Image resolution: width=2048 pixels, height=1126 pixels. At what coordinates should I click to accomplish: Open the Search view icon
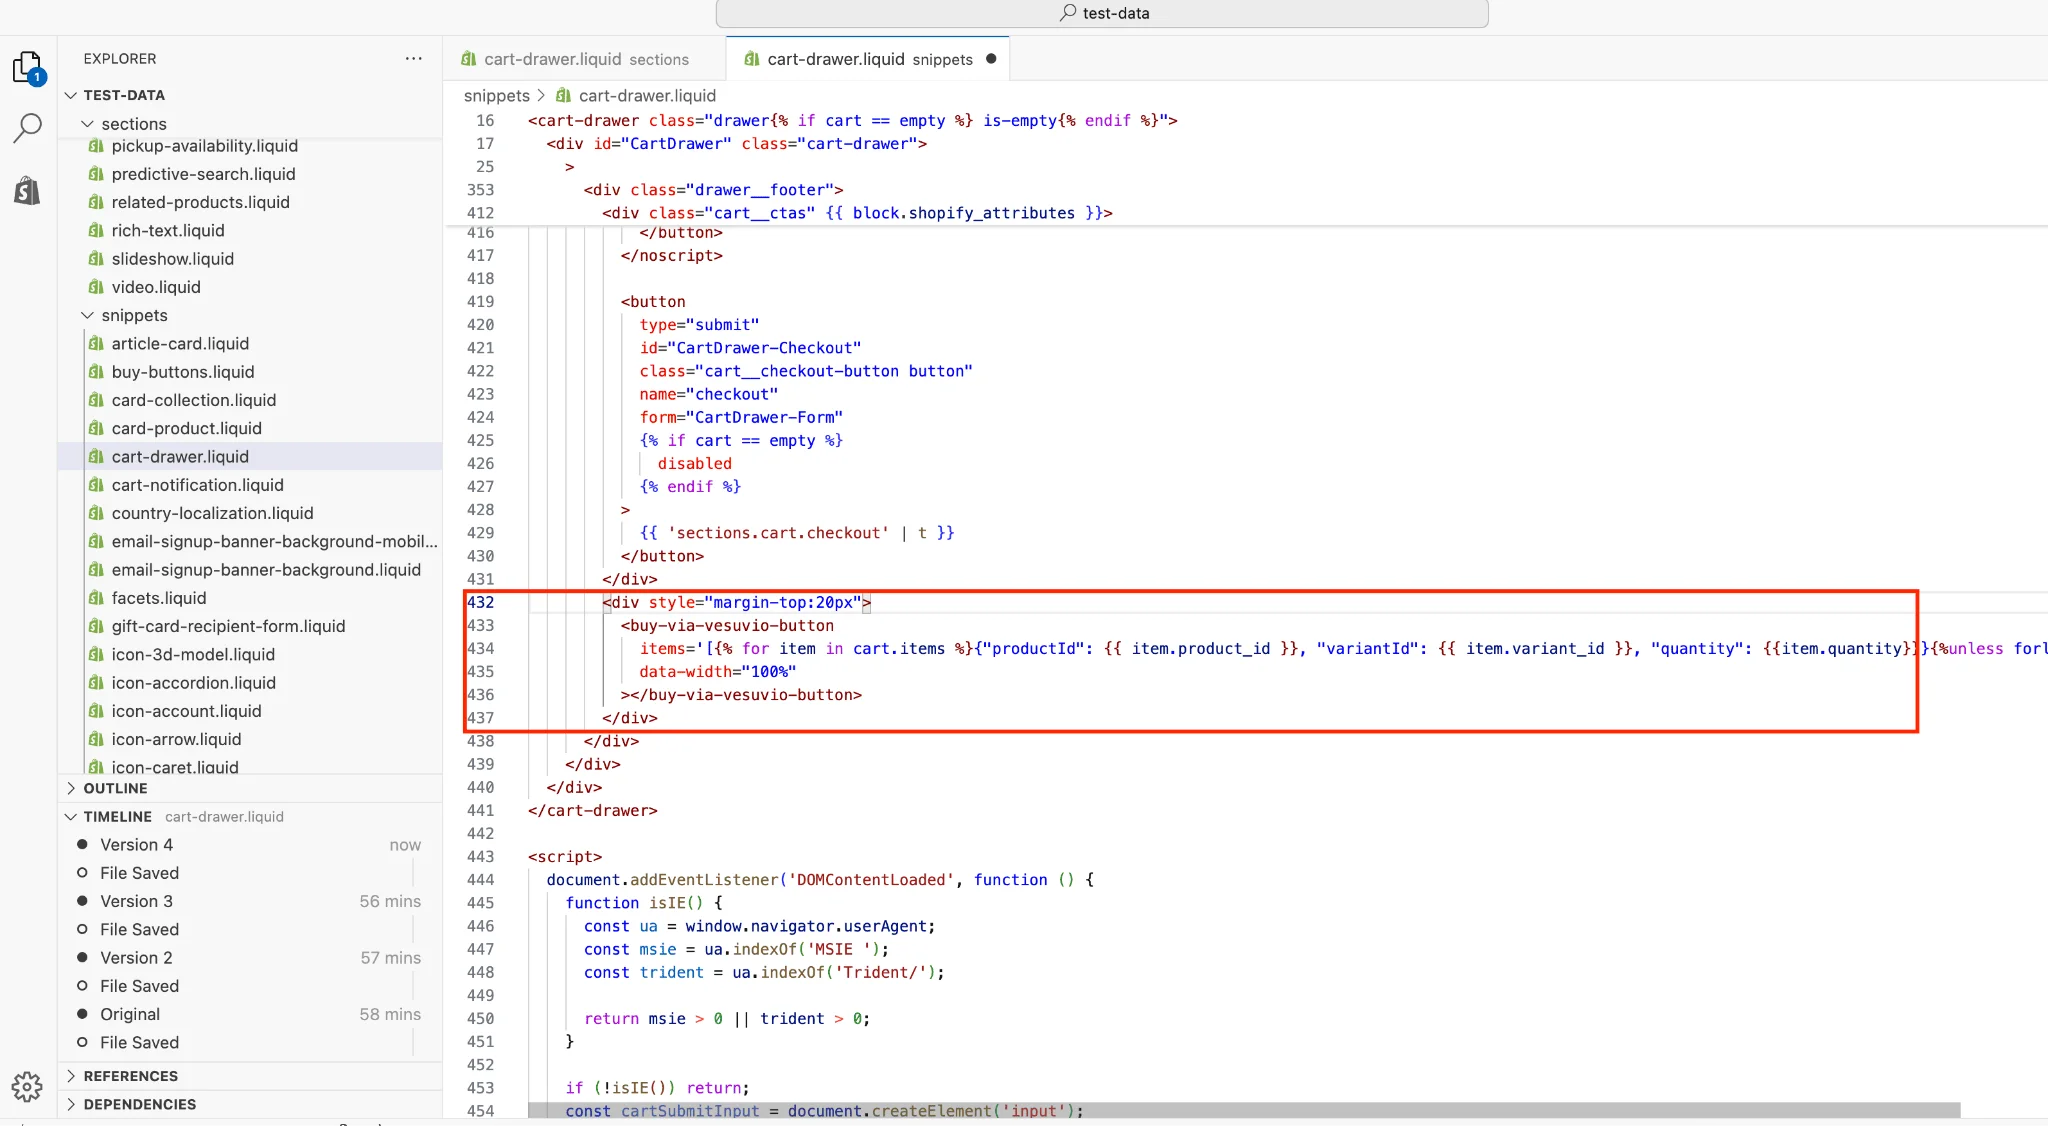click(27, 127)
